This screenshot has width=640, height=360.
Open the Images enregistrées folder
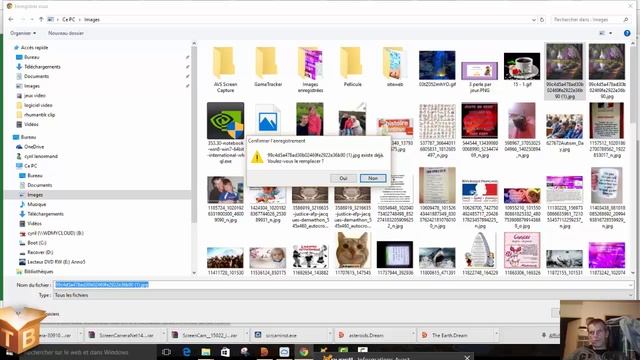[310, 70]
